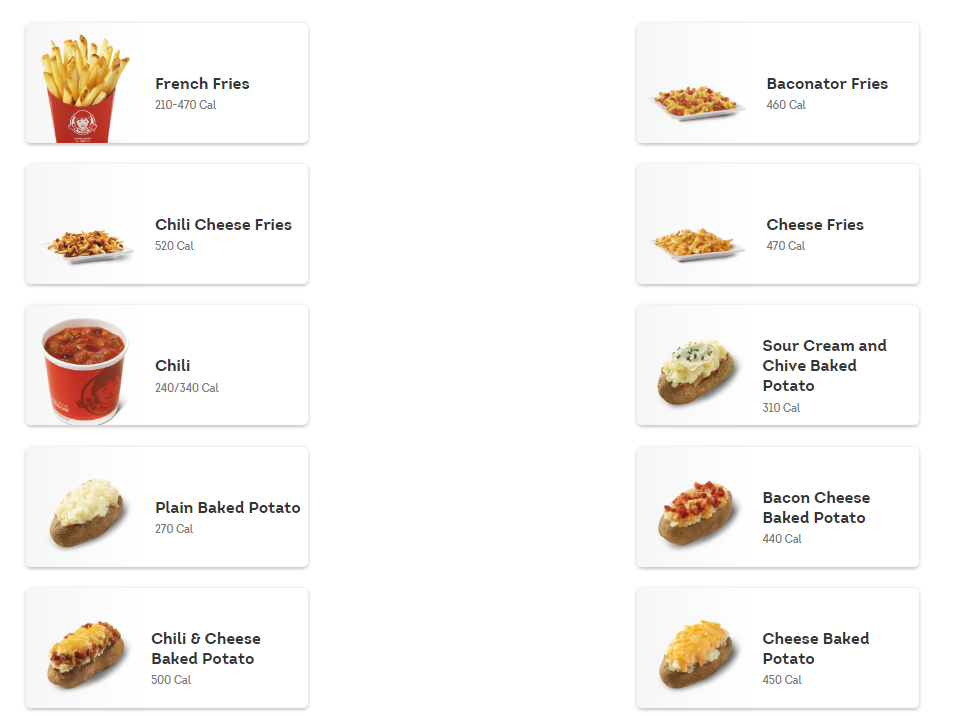
Task: Select the Chili Cheese Fries title
Action: tap(224, 225)
